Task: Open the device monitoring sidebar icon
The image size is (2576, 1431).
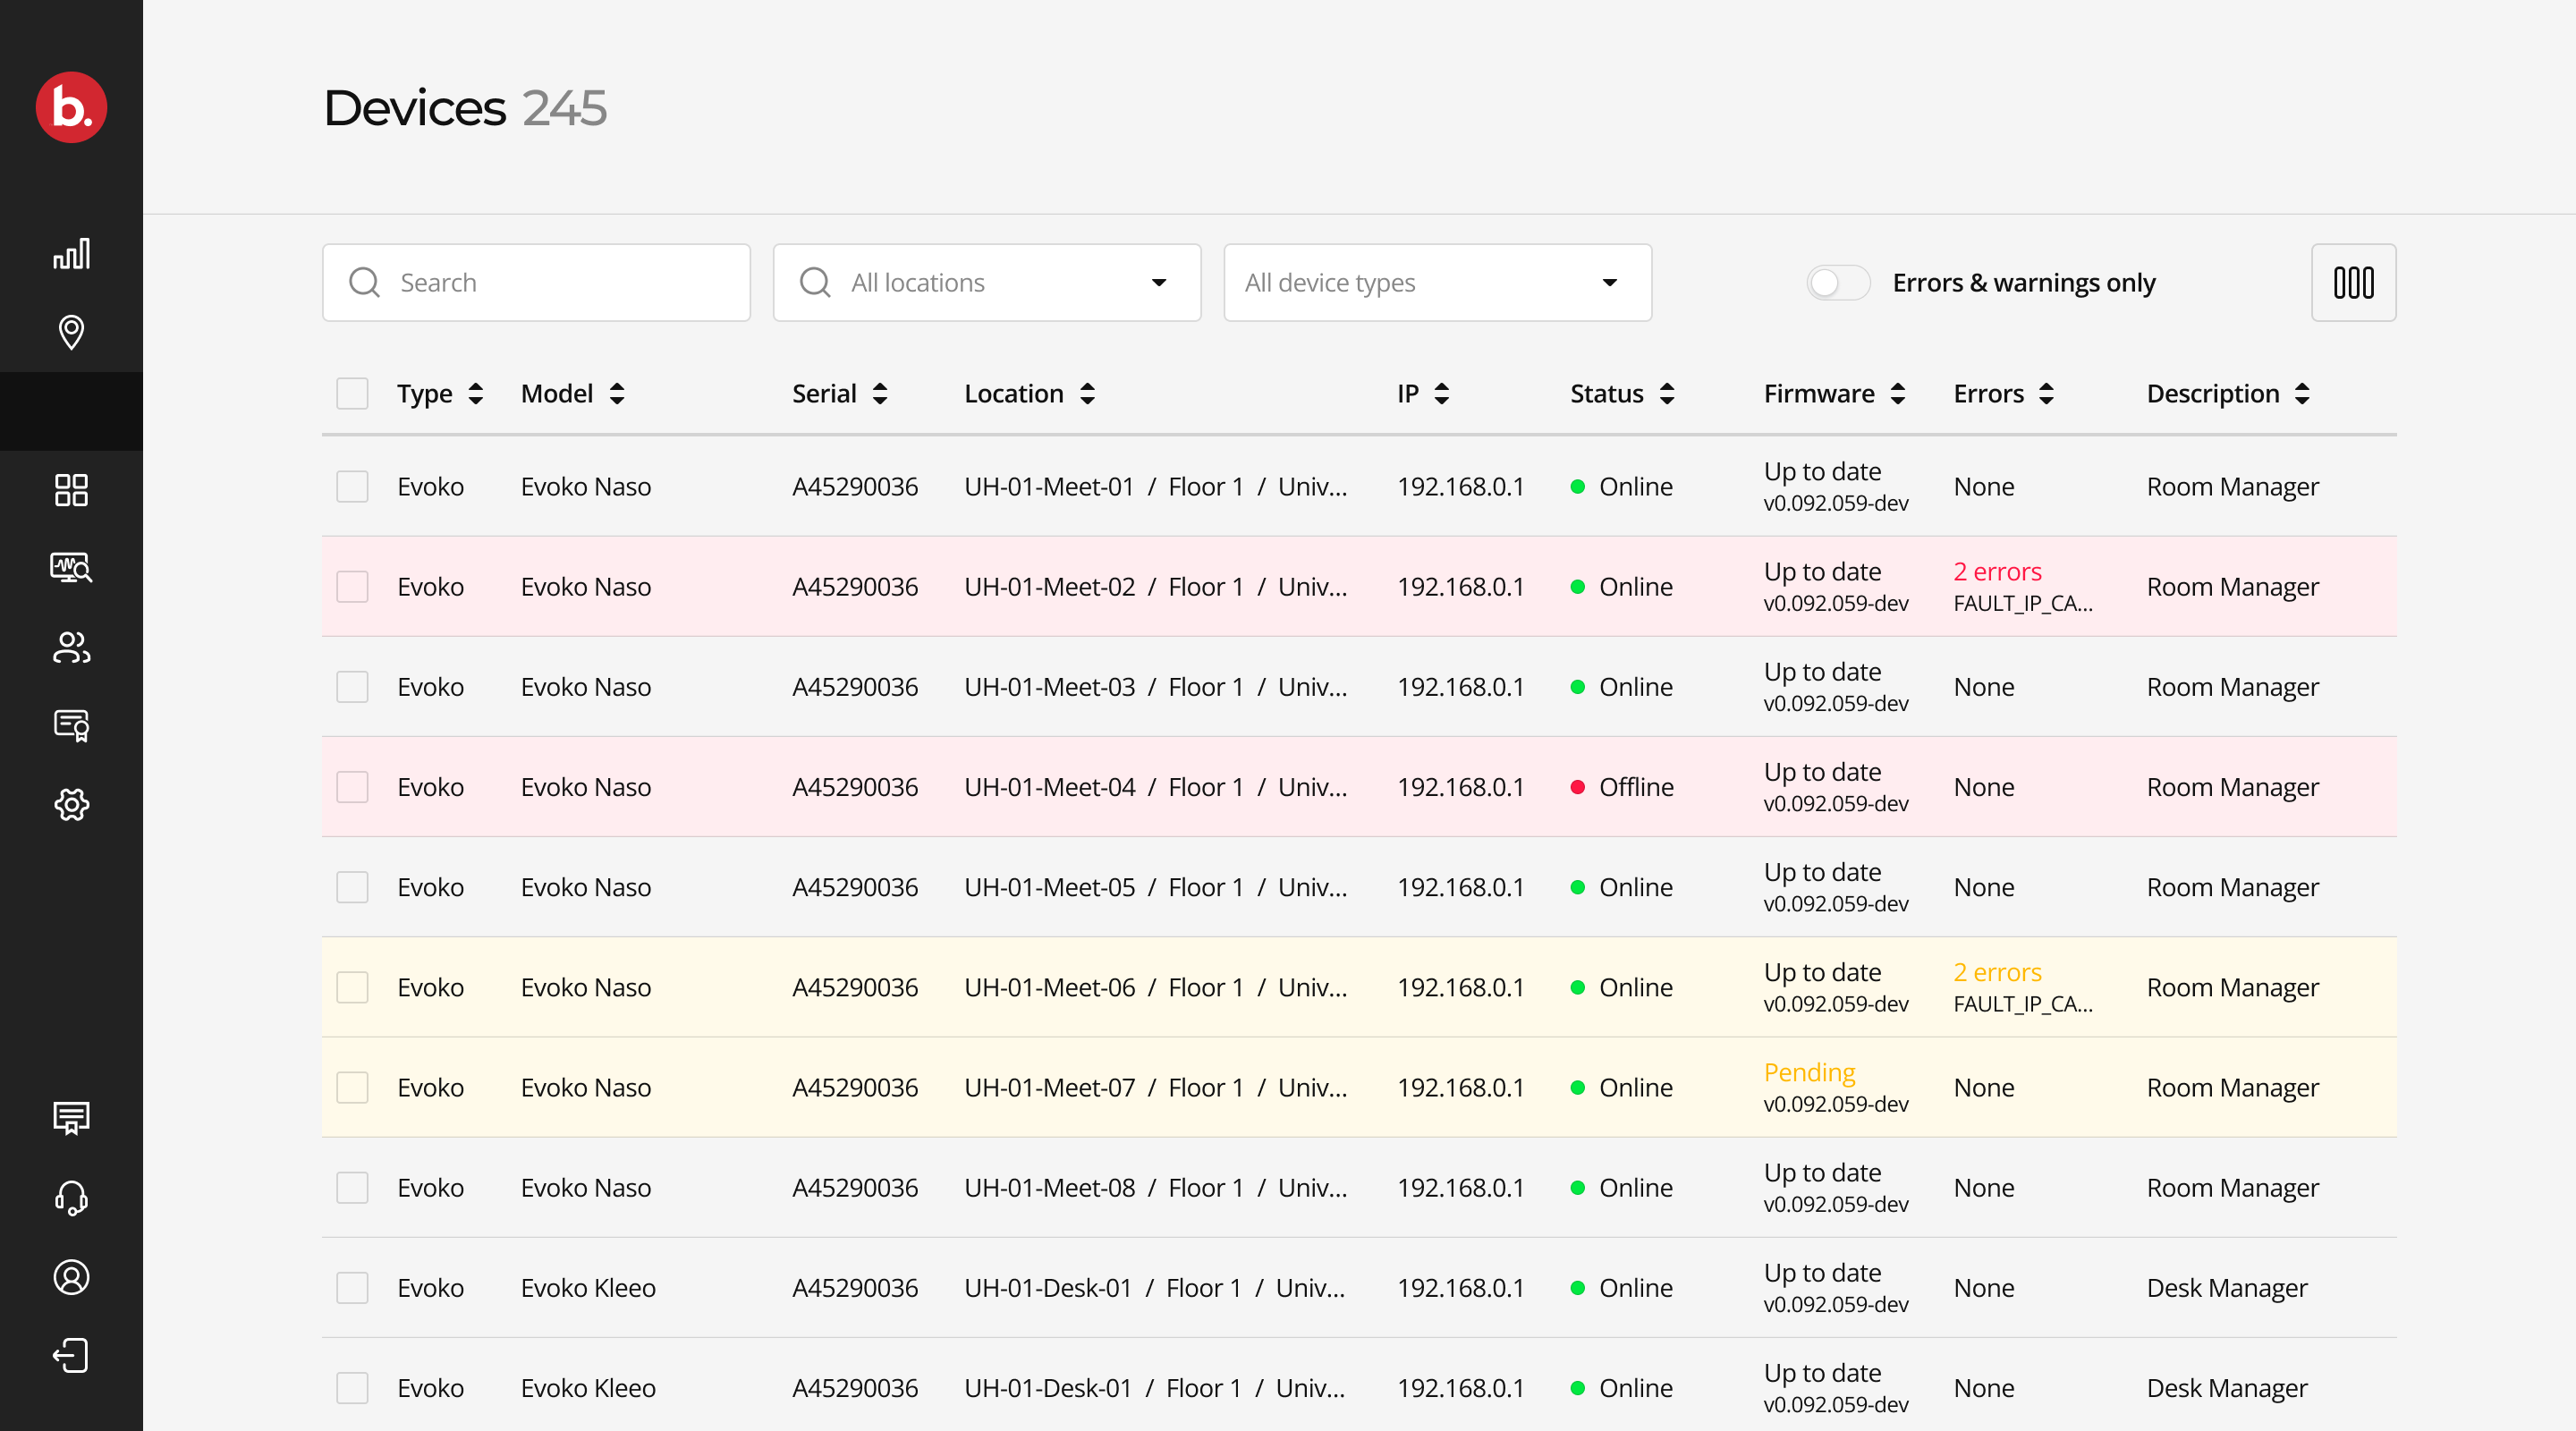Action: click(71, 568)
